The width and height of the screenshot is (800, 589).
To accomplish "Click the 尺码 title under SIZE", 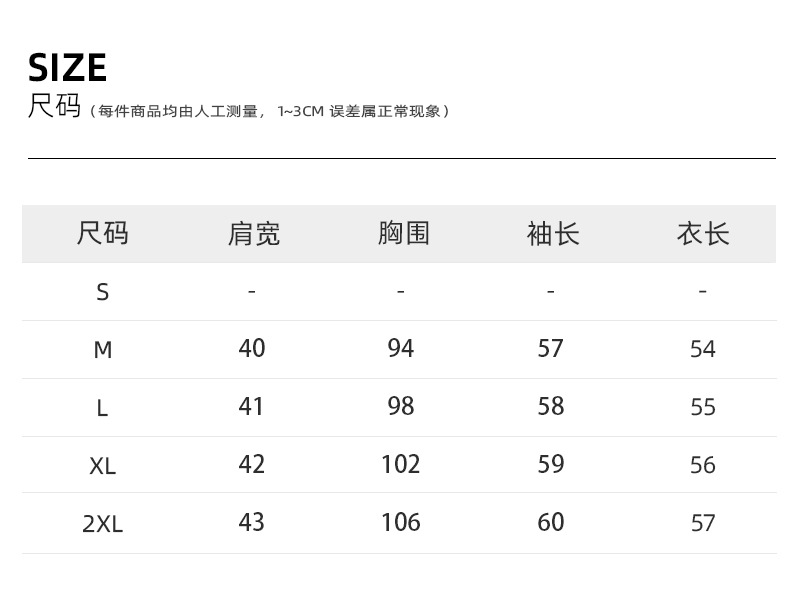I will [x=54, y=106].
